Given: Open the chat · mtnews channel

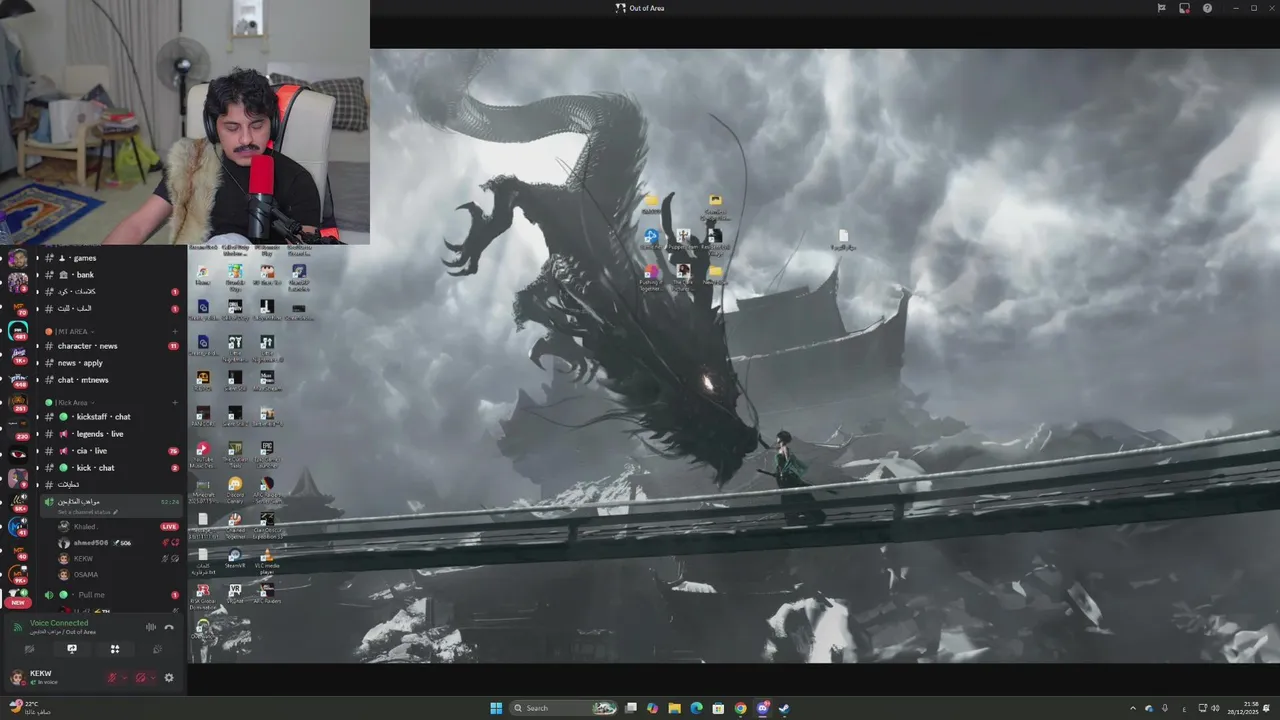Looking at the screenshot, I should (110, 380).
